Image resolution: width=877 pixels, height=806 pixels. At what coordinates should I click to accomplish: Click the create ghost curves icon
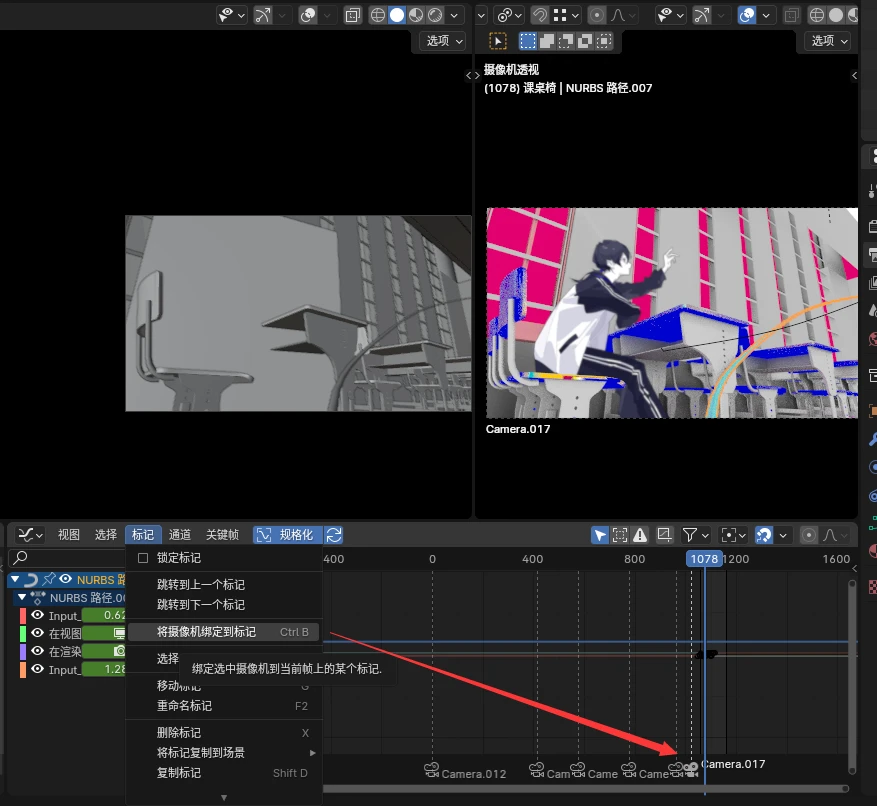[x=664, y=535]
